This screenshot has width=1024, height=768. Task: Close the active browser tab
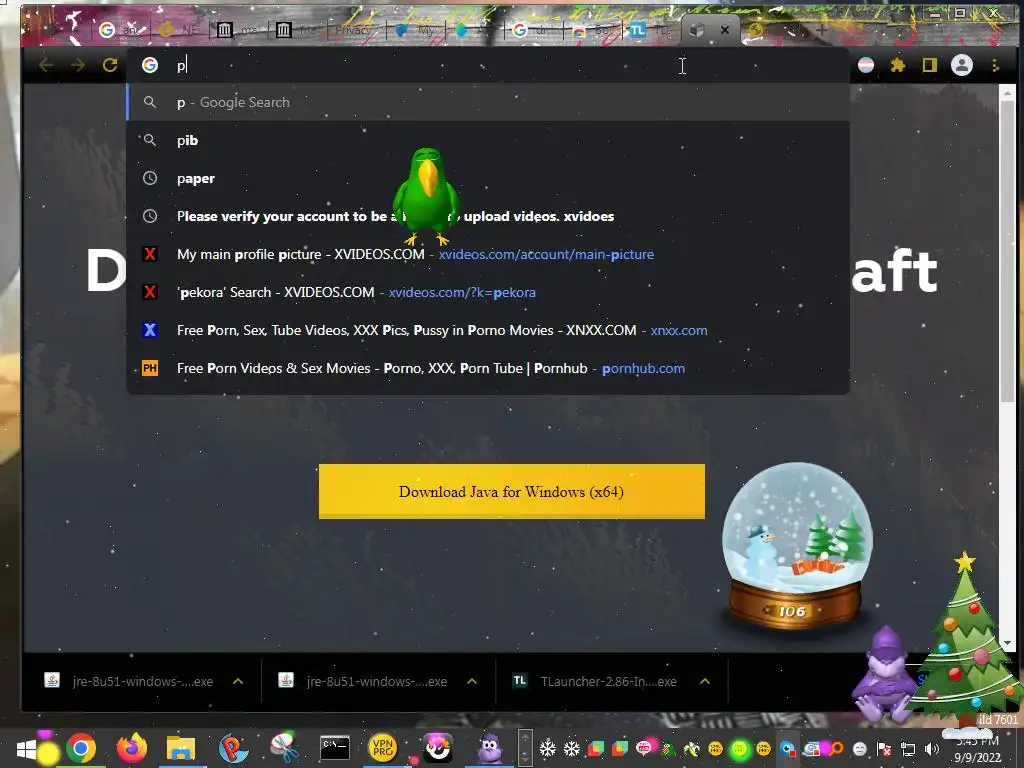725,30
